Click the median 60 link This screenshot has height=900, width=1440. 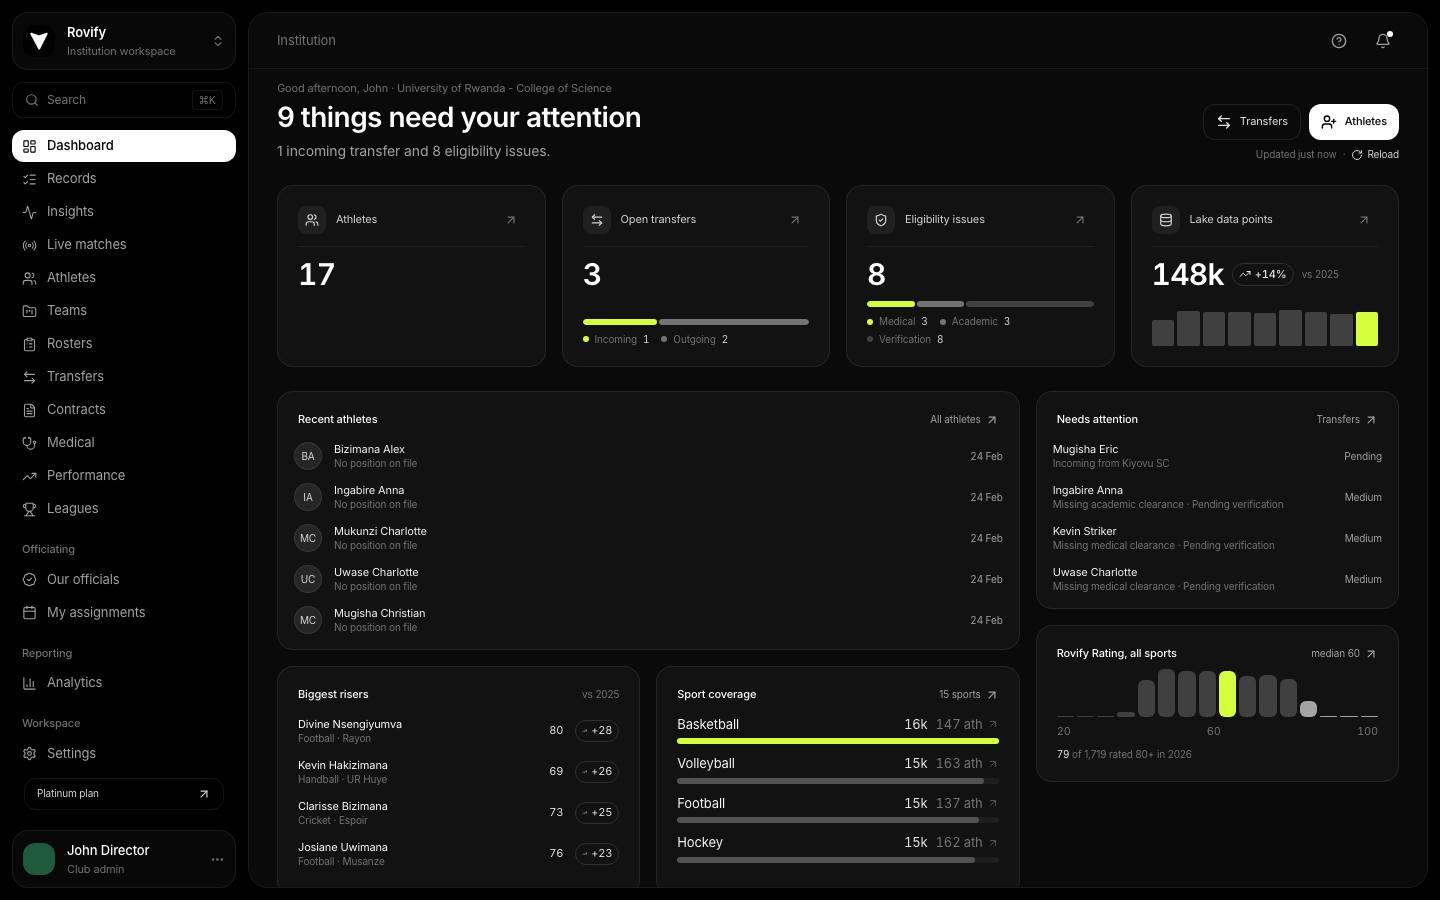click(x=1344, y=654)
